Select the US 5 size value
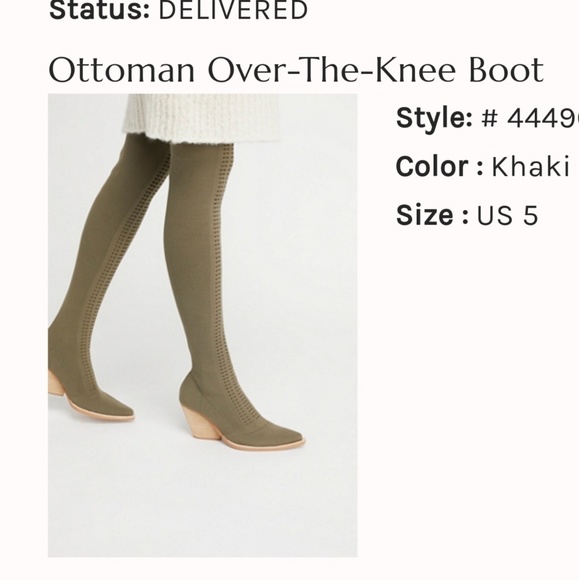The height and width of the screenshot is (580, 579). tap(507, 215)
